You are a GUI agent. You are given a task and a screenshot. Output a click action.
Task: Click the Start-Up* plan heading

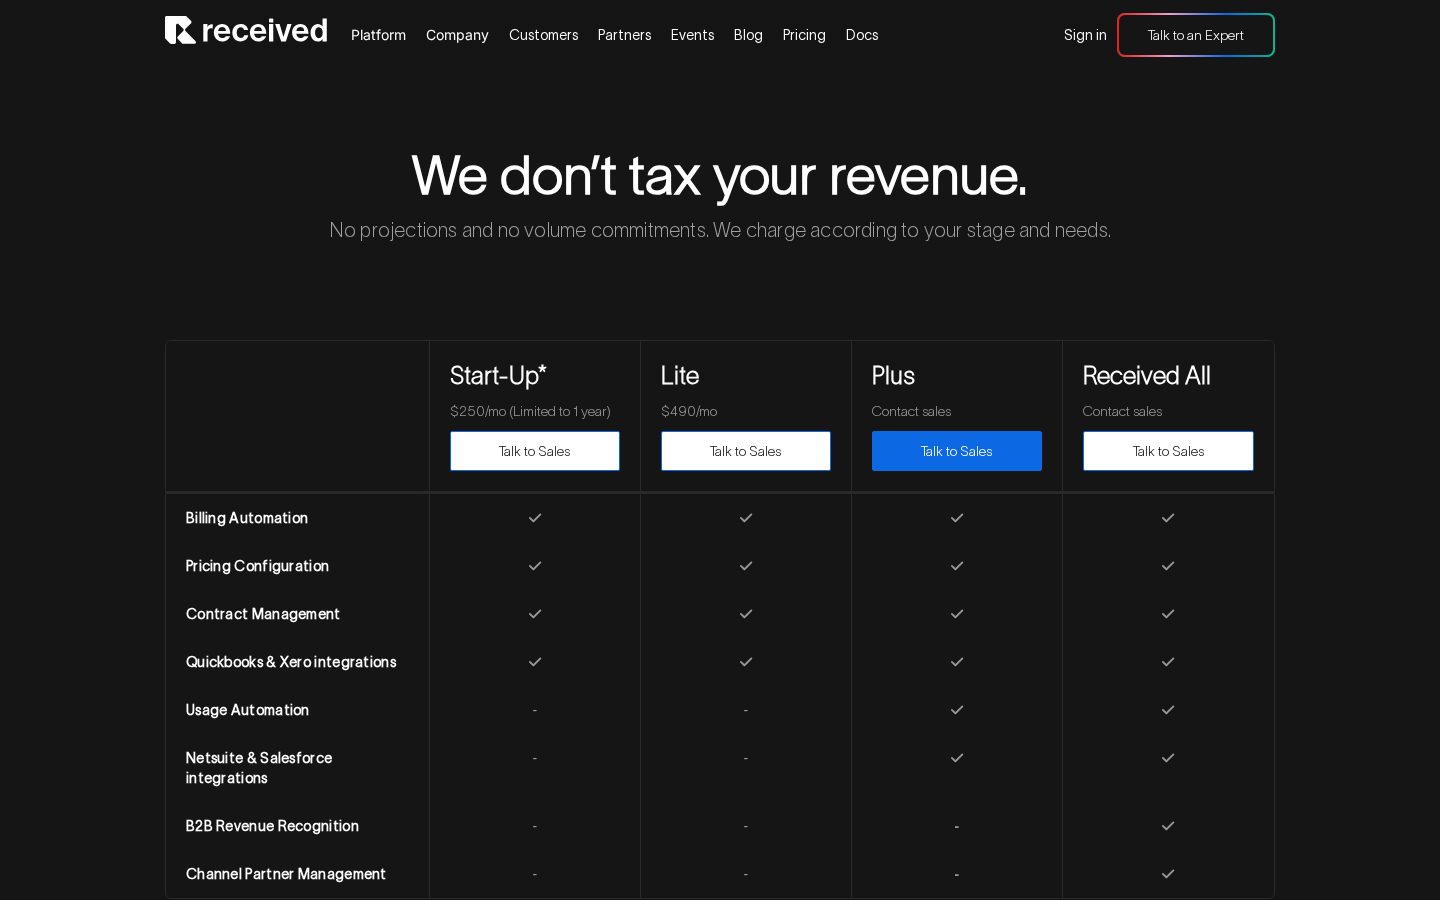click(x=498, y=376)
